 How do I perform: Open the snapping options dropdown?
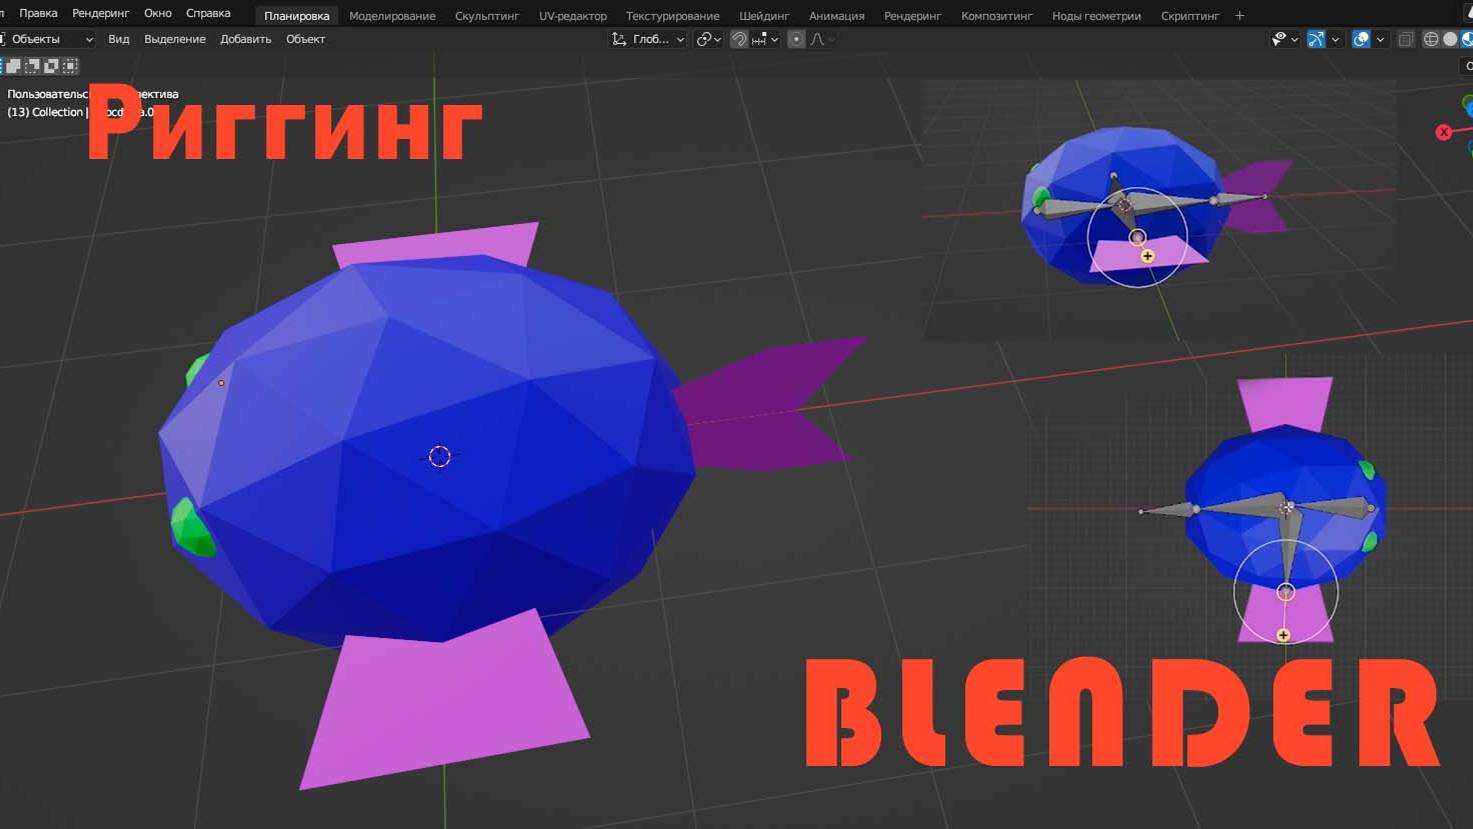pos(765,39)
